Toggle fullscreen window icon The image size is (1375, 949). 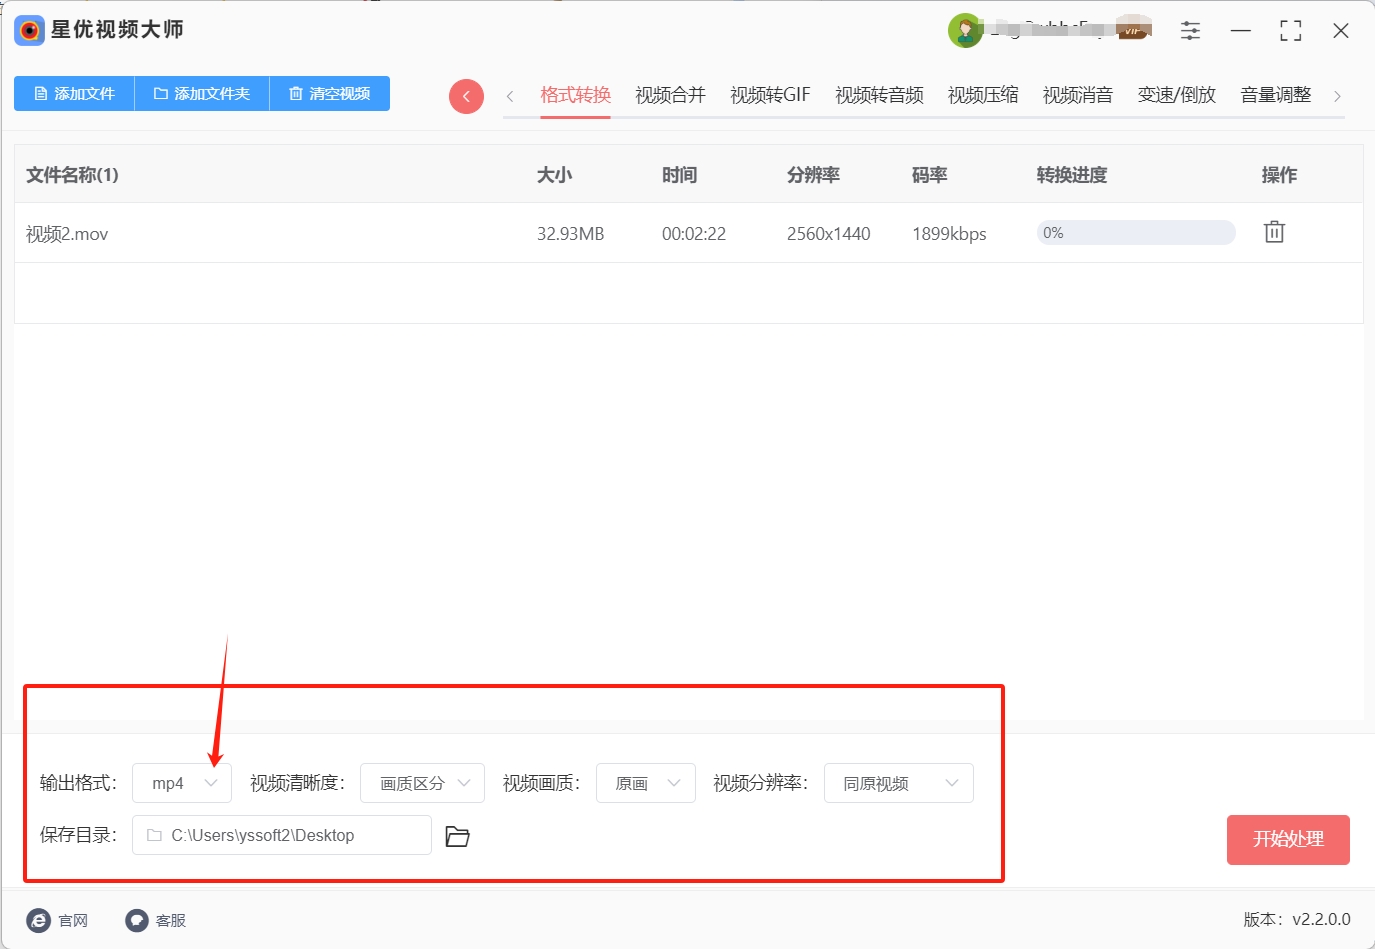click(1291, 31)
